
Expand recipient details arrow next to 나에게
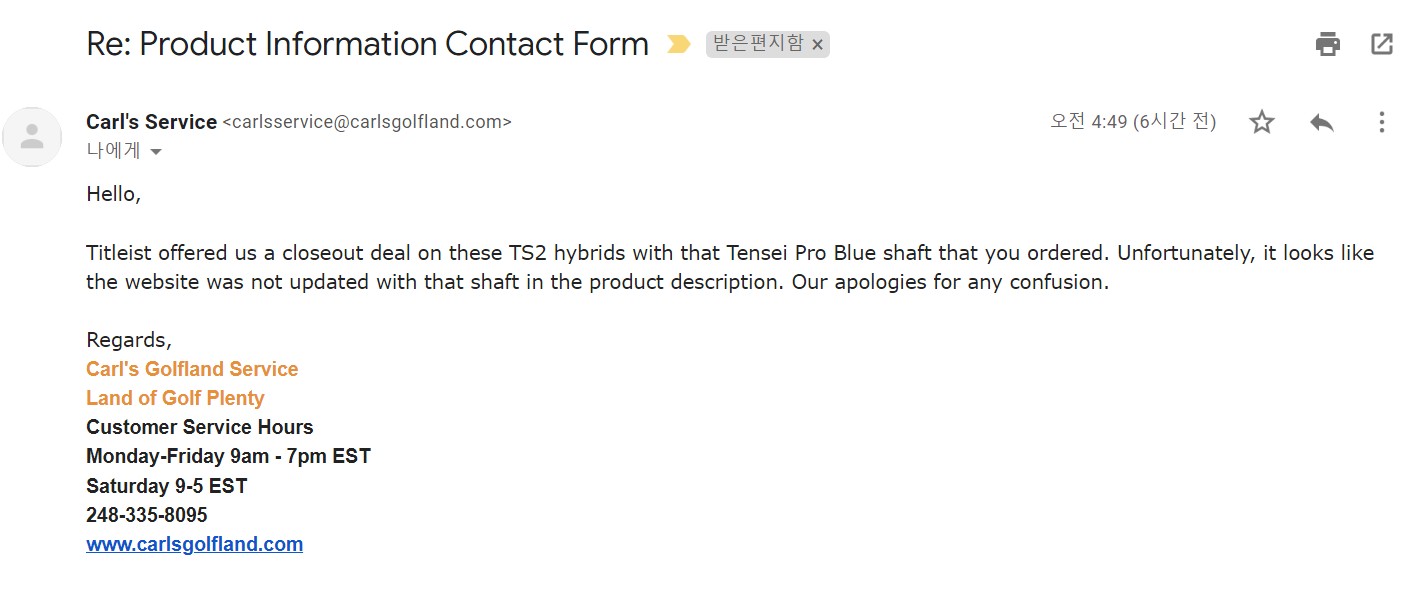[x=156, y=152]
